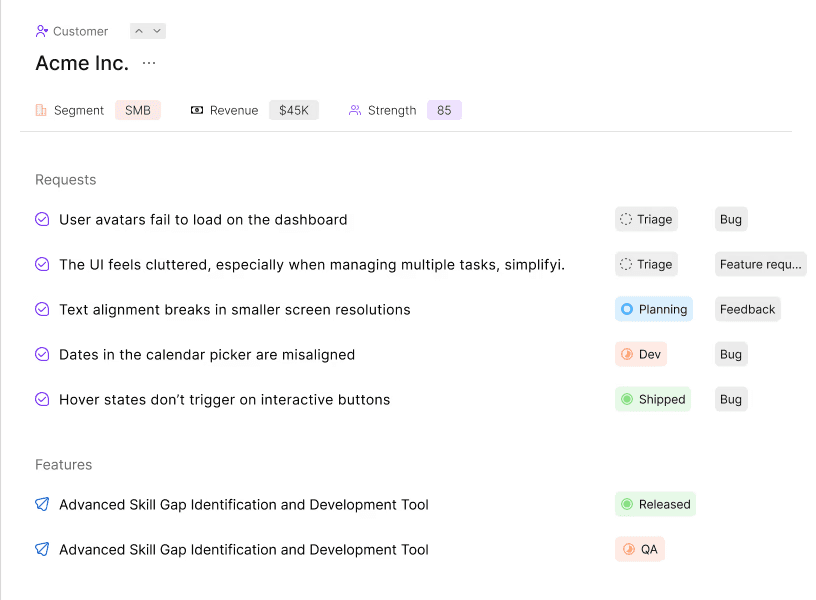This screenshot has height=600, width=816.
Task: Open request 'Hover states don't trigger on interactive buttons'
Action: point(224,400)
